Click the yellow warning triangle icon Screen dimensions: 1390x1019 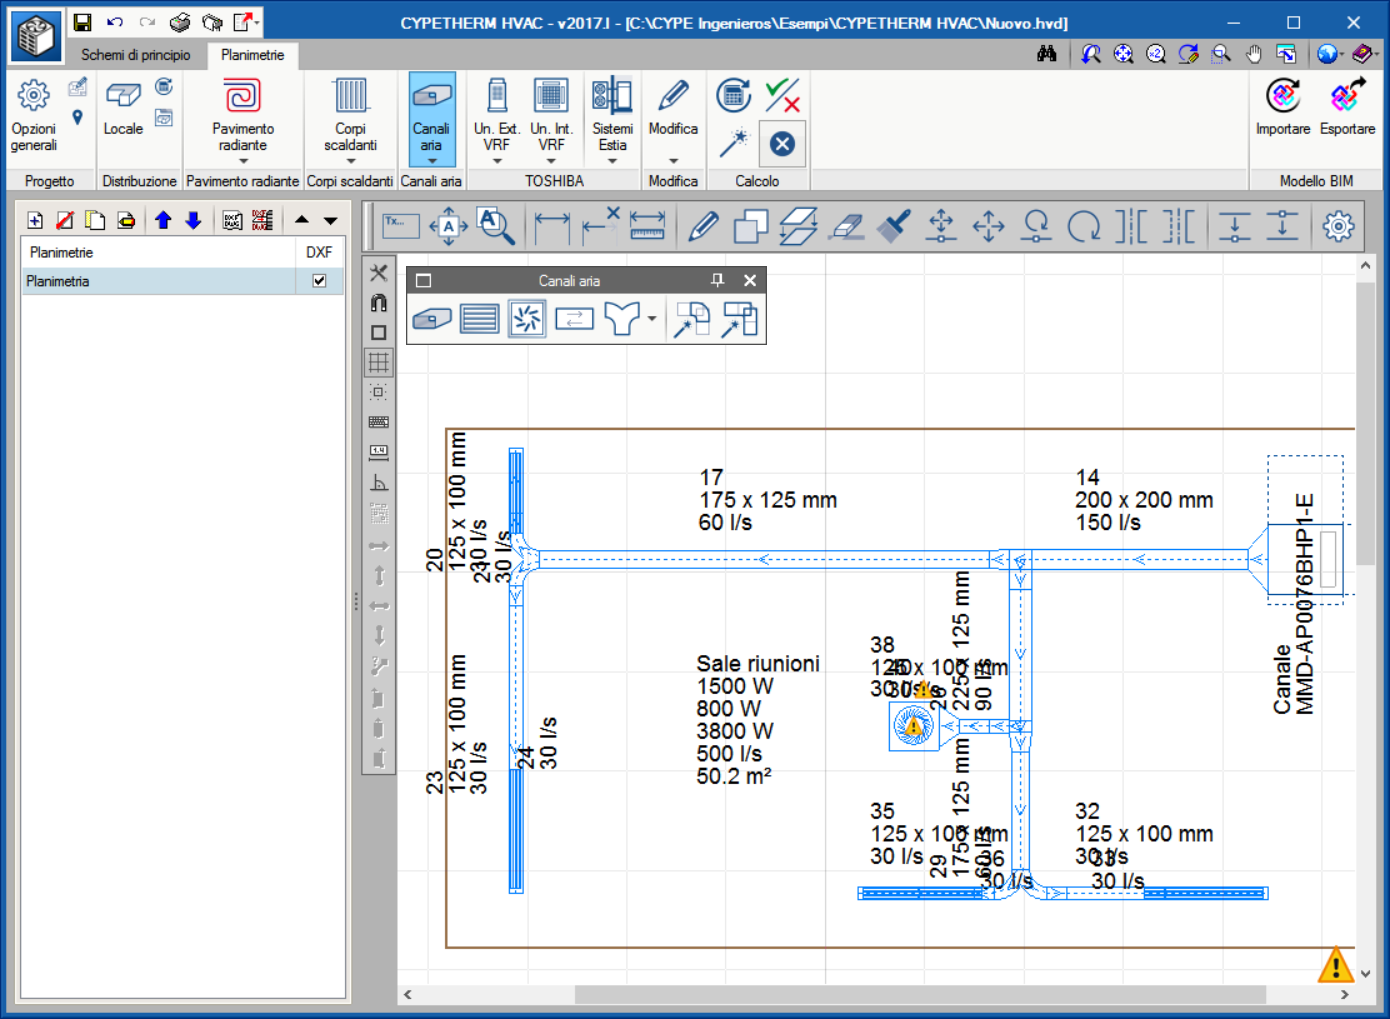1336,964
